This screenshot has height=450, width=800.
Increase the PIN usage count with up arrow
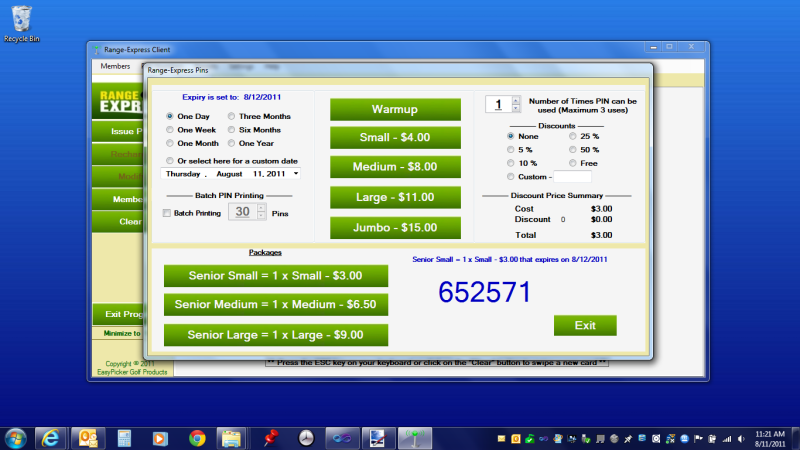[515, 99]
